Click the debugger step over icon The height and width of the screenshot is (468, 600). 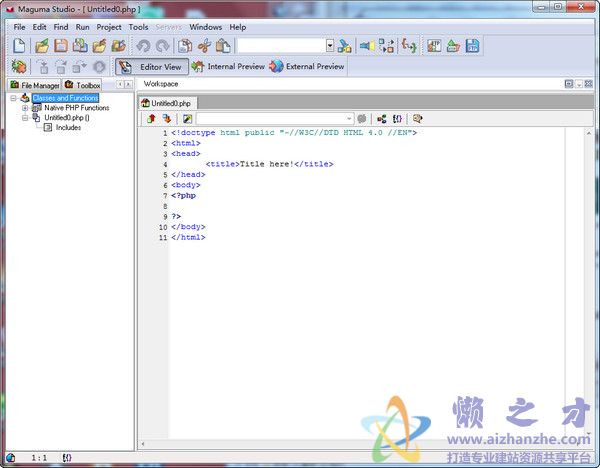pyautogui.click(x=61, y=67)
